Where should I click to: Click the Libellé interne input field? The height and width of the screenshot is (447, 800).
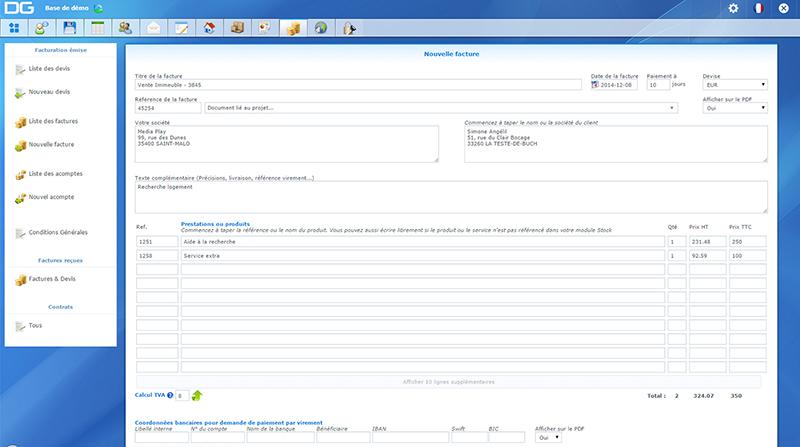click(x=162, y=438)
